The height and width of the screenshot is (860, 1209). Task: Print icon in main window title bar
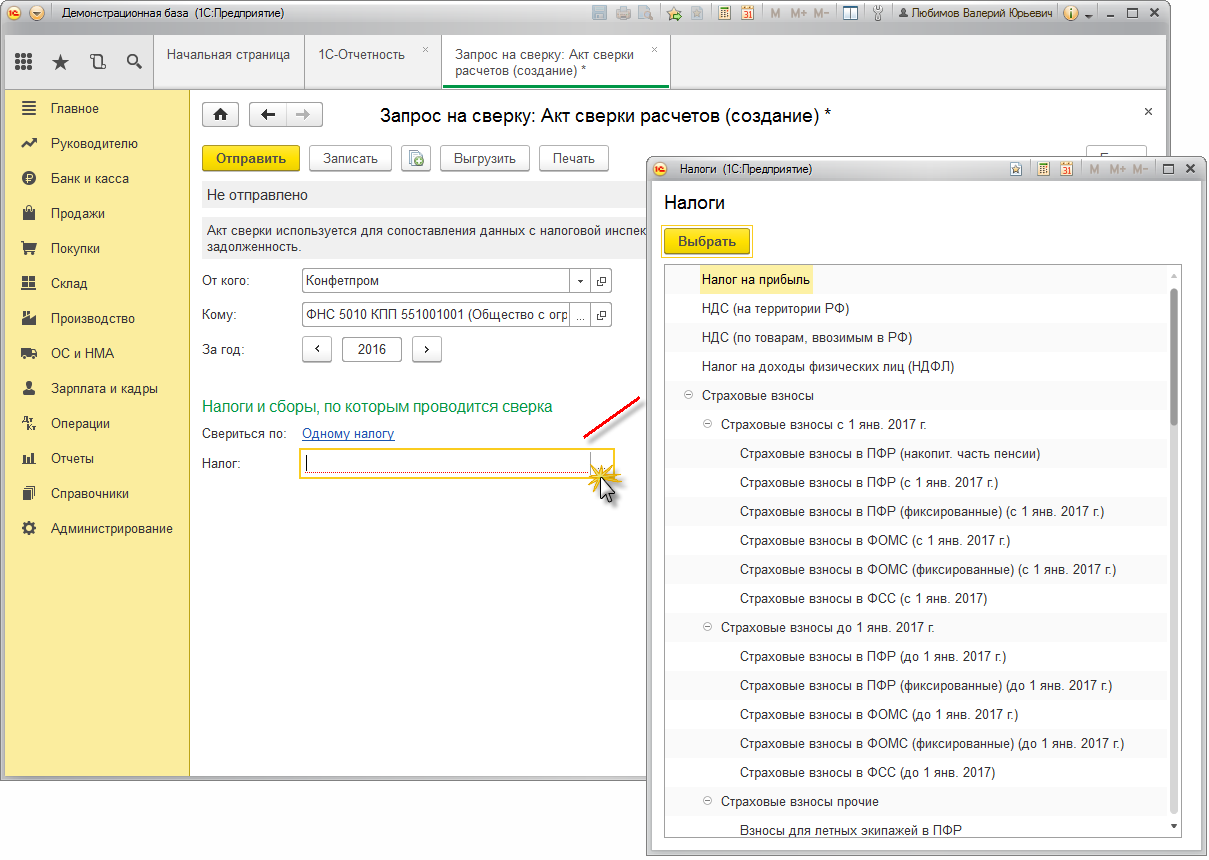[623, 14]
